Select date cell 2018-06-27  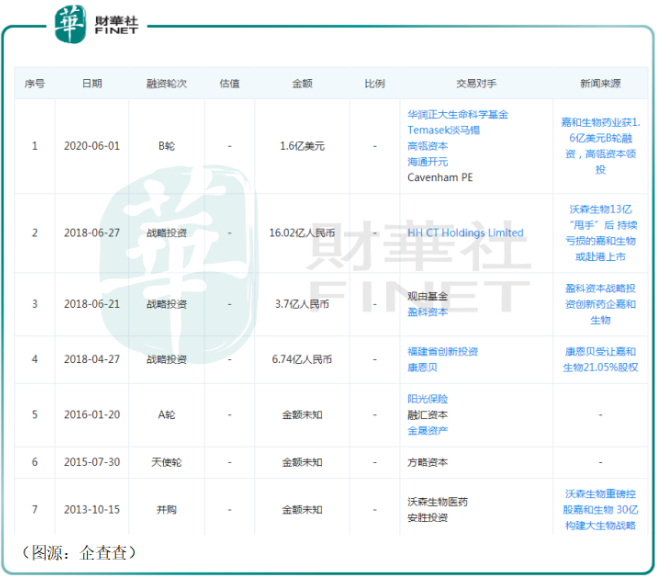pos(92,233)
